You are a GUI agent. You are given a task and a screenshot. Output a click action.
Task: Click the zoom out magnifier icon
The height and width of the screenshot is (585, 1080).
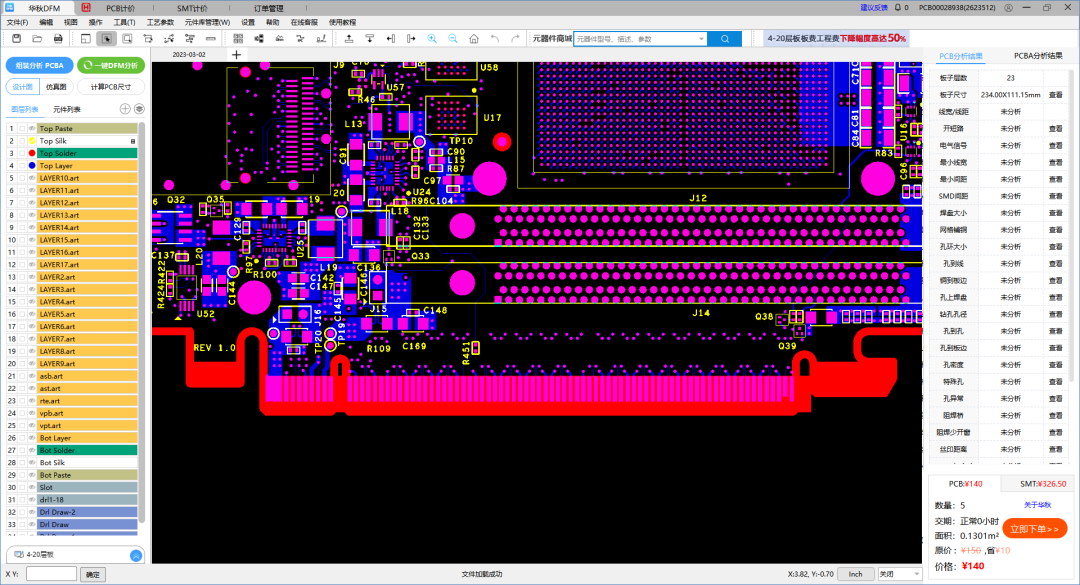coord(453,38)
